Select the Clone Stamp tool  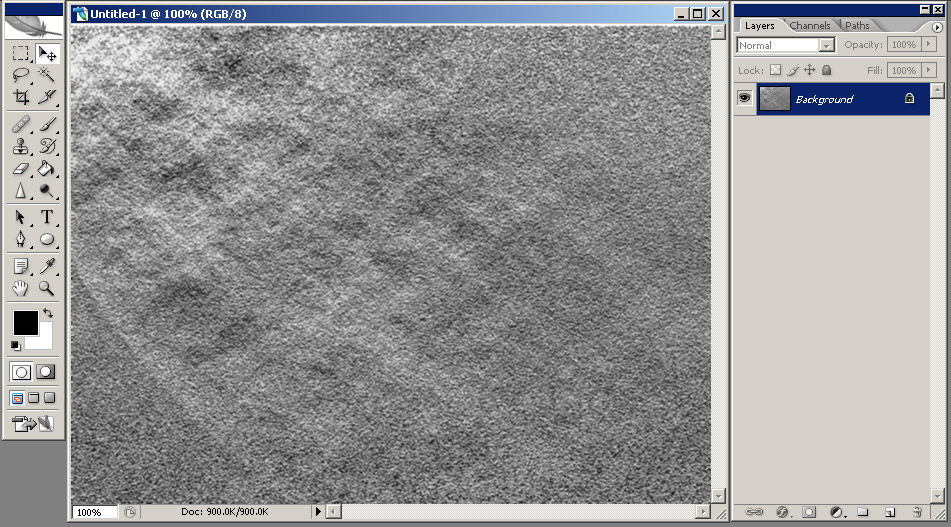21,146
